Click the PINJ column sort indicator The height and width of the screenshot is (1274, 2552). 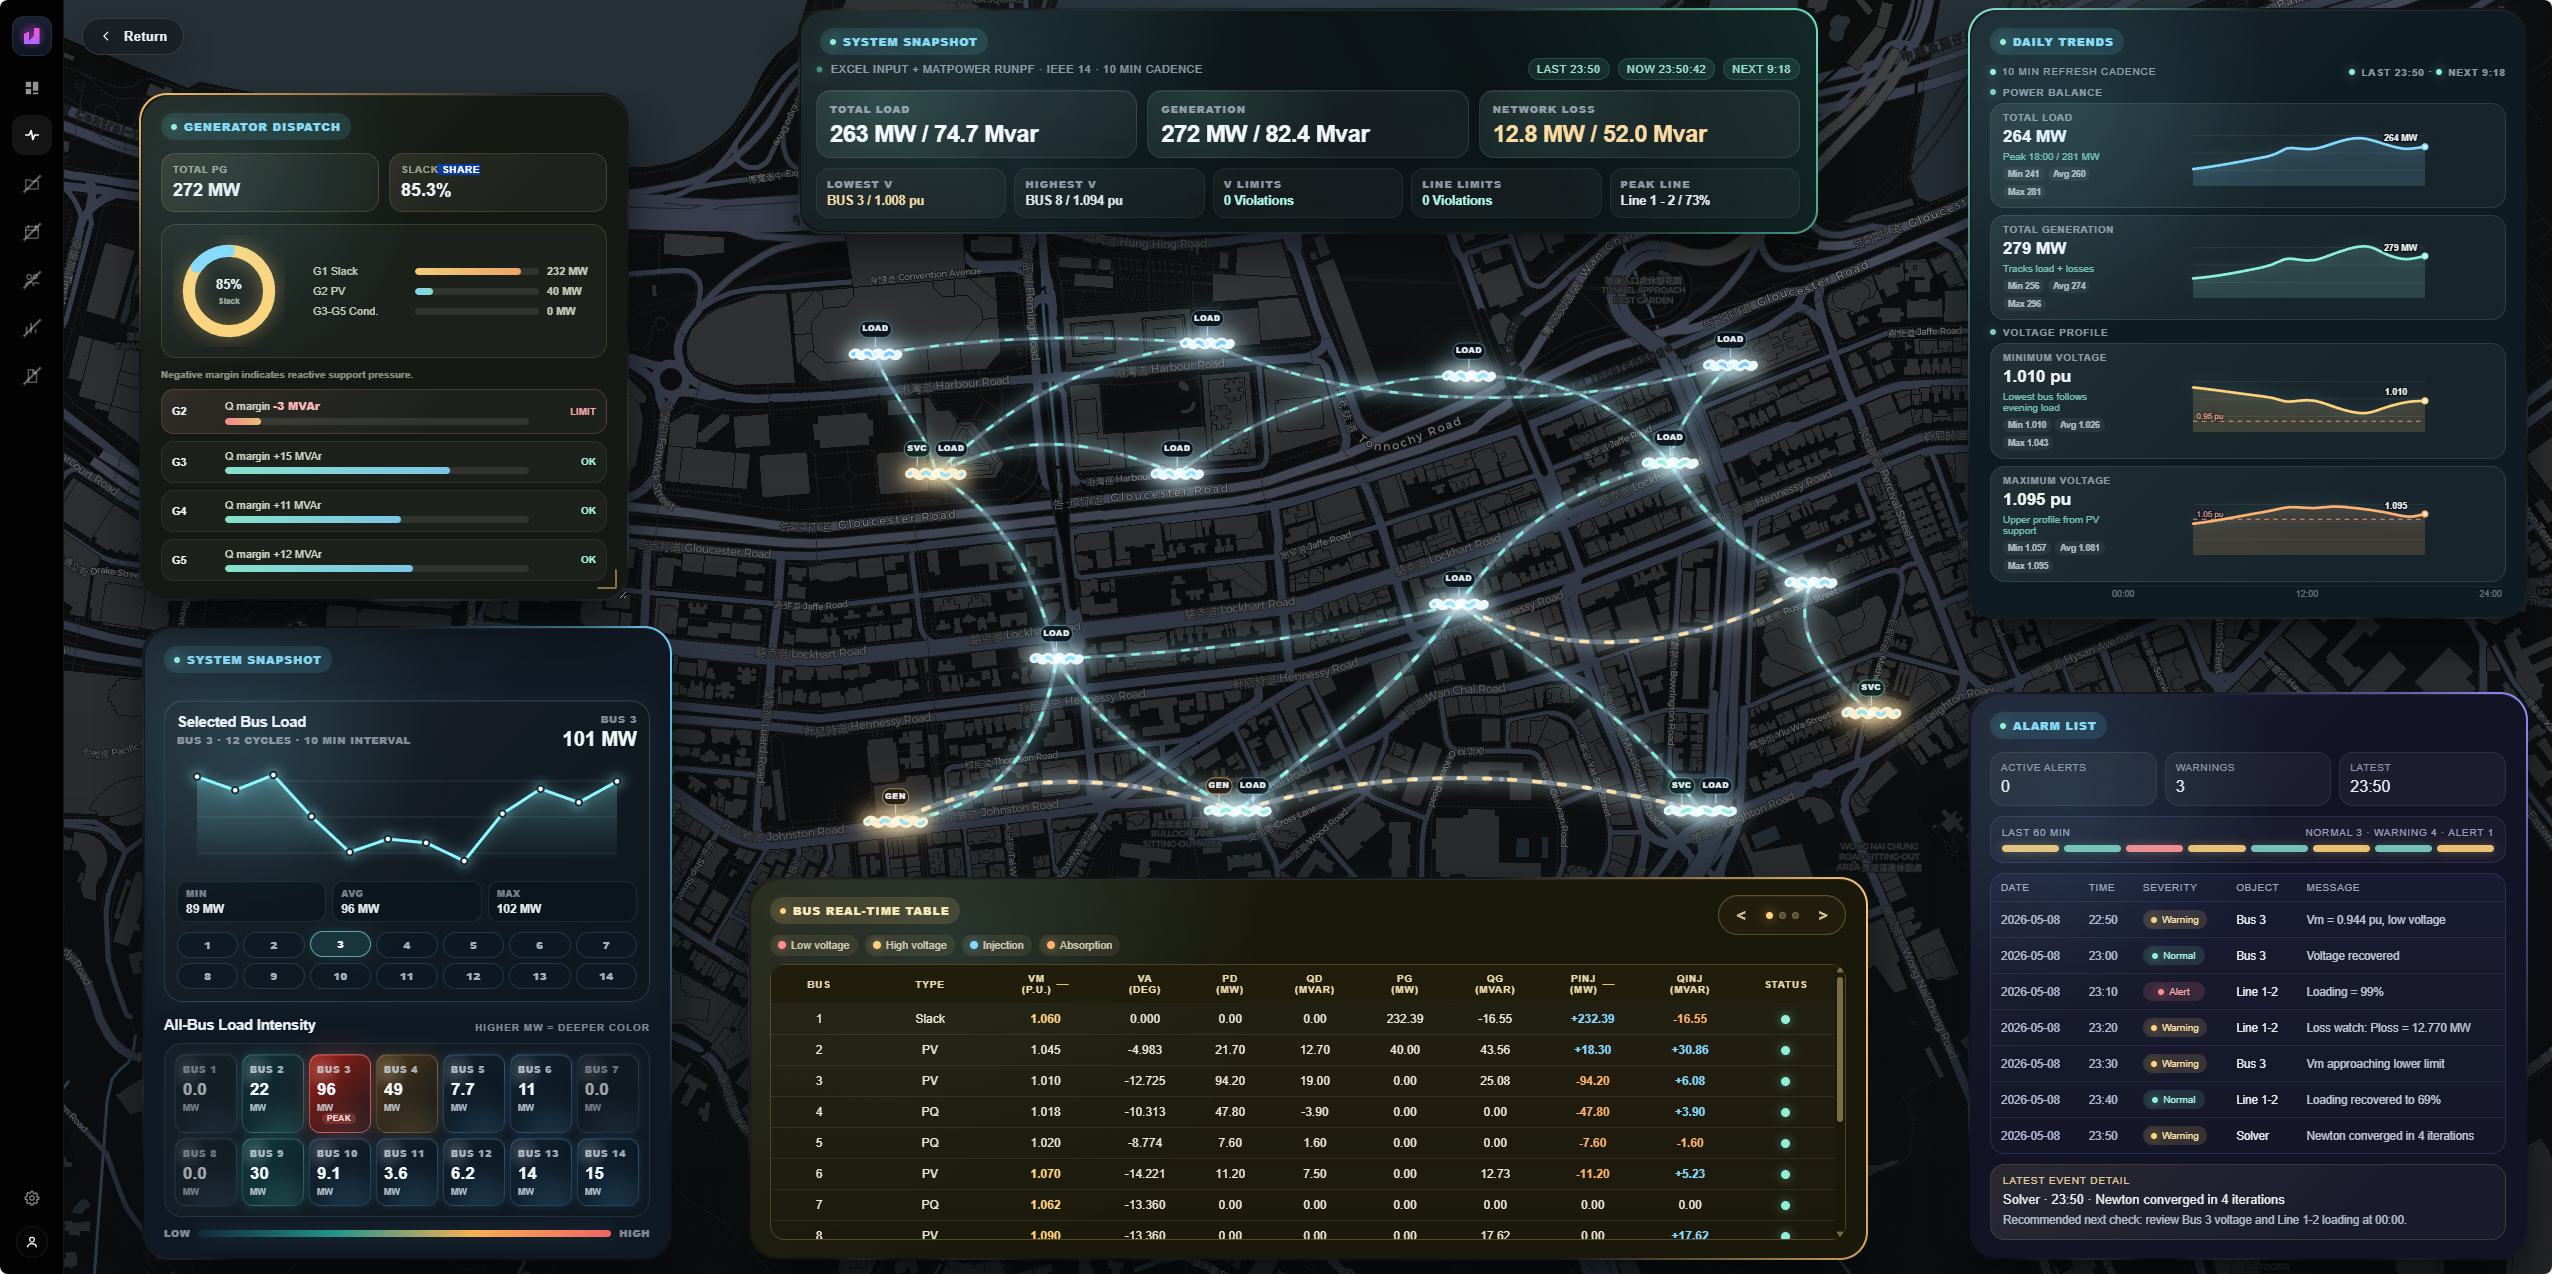click(x=1608, y=985)
